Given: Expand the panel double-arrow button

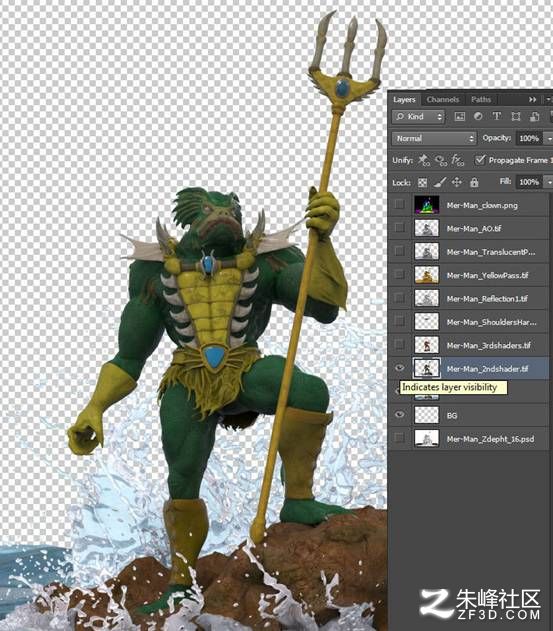Looking at the screenshot, I should [532, 99].
